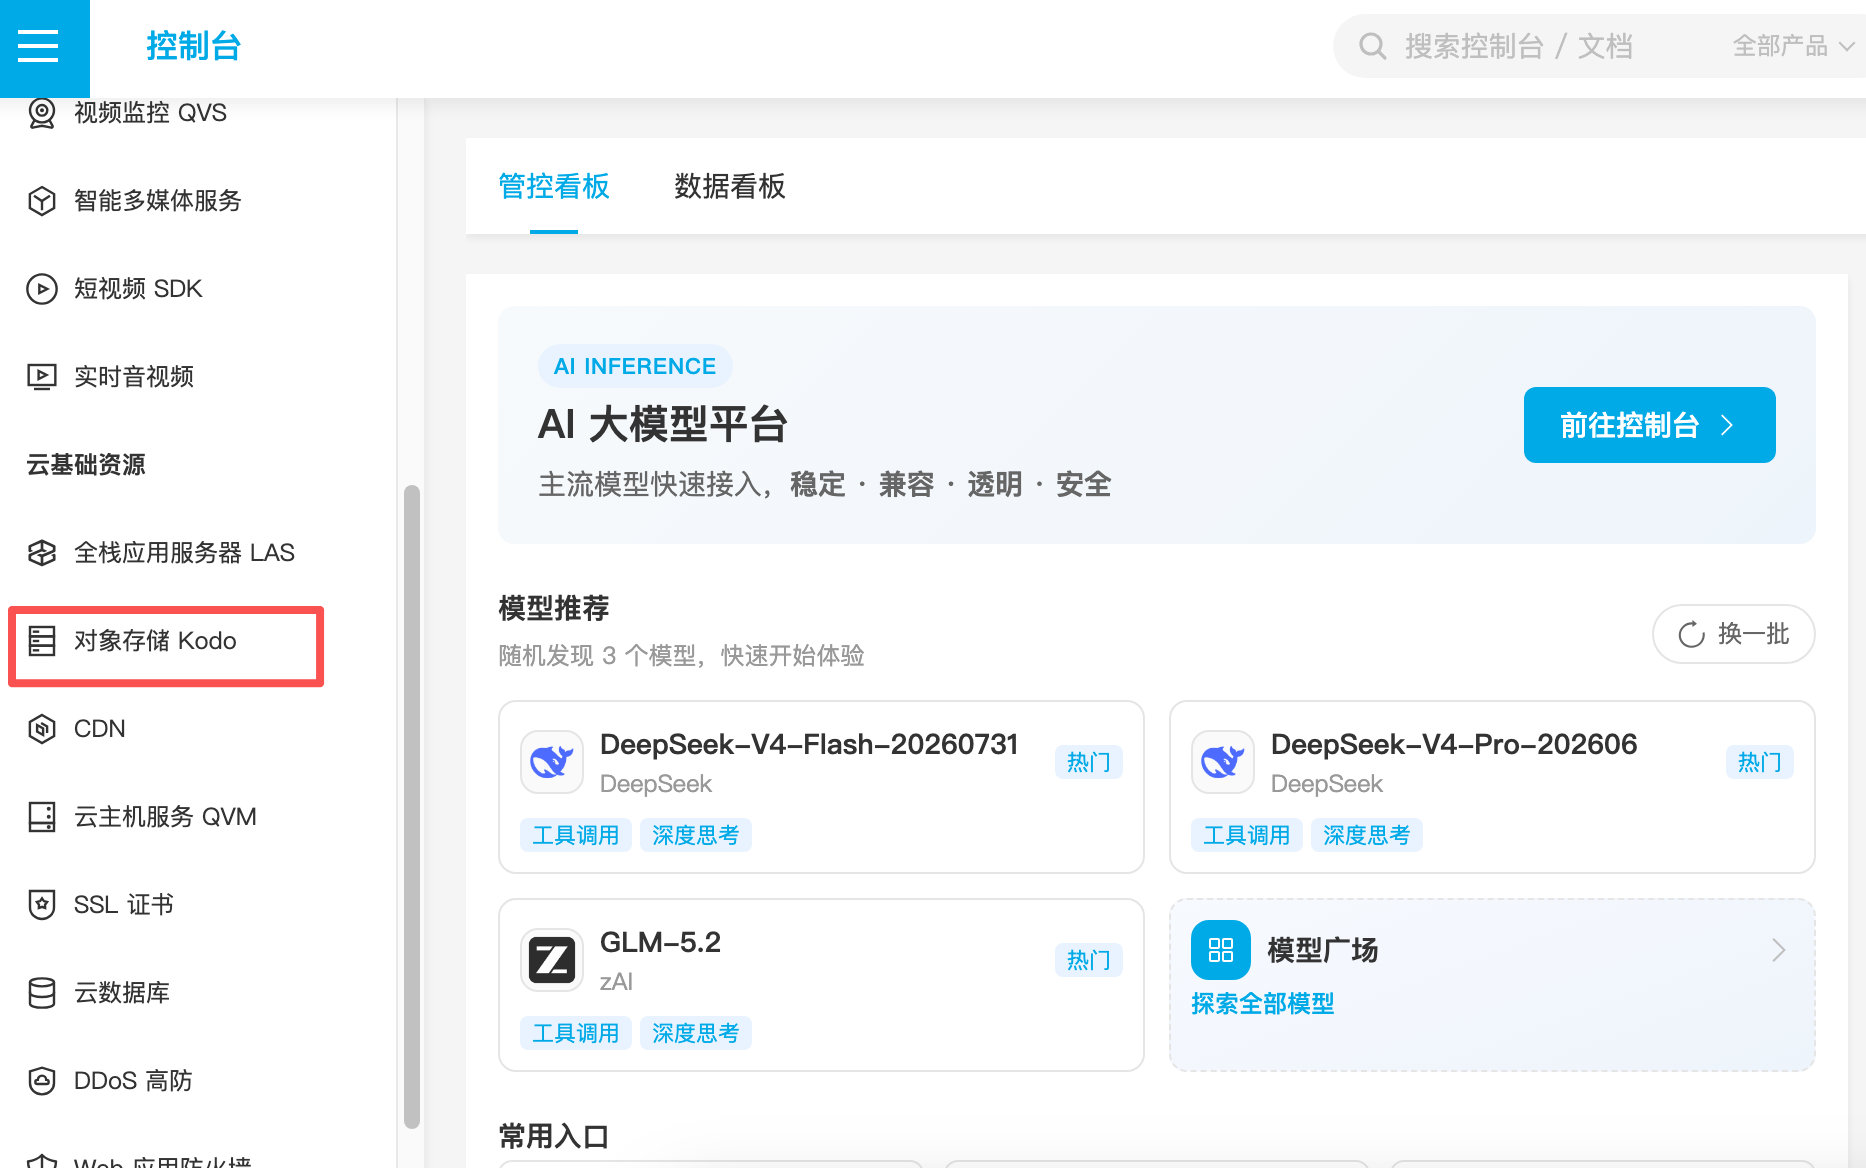This screenshot has width=1866, height=1168.
Task: Click the 云数据库 database icon
Action: 42,993
